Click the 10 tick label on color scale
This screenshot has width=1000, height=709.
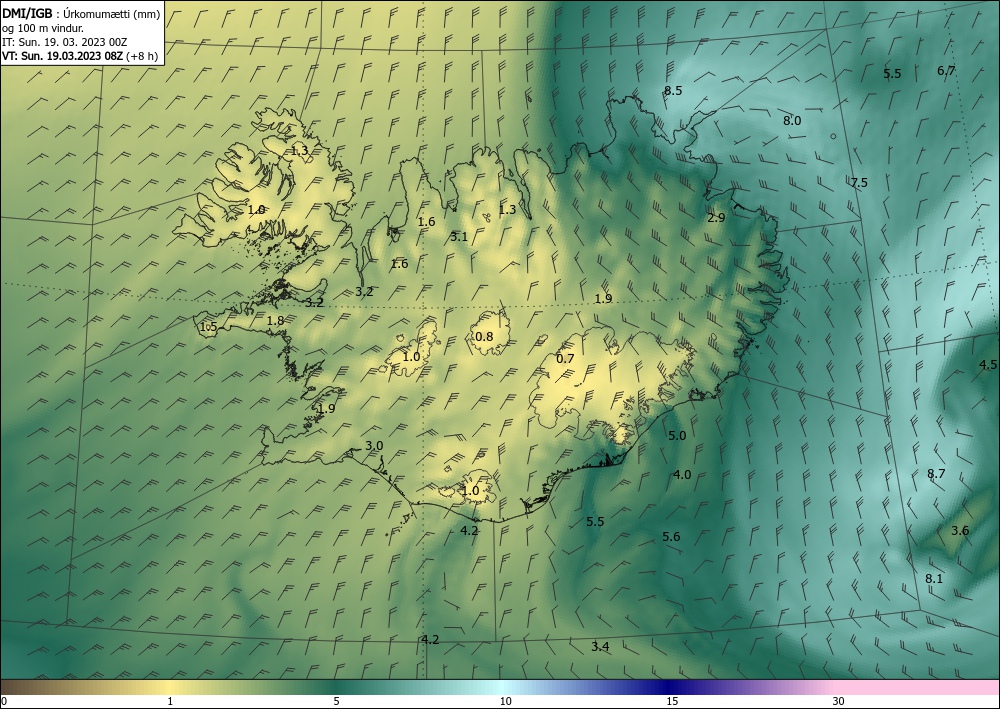click(x=505, y=701)
